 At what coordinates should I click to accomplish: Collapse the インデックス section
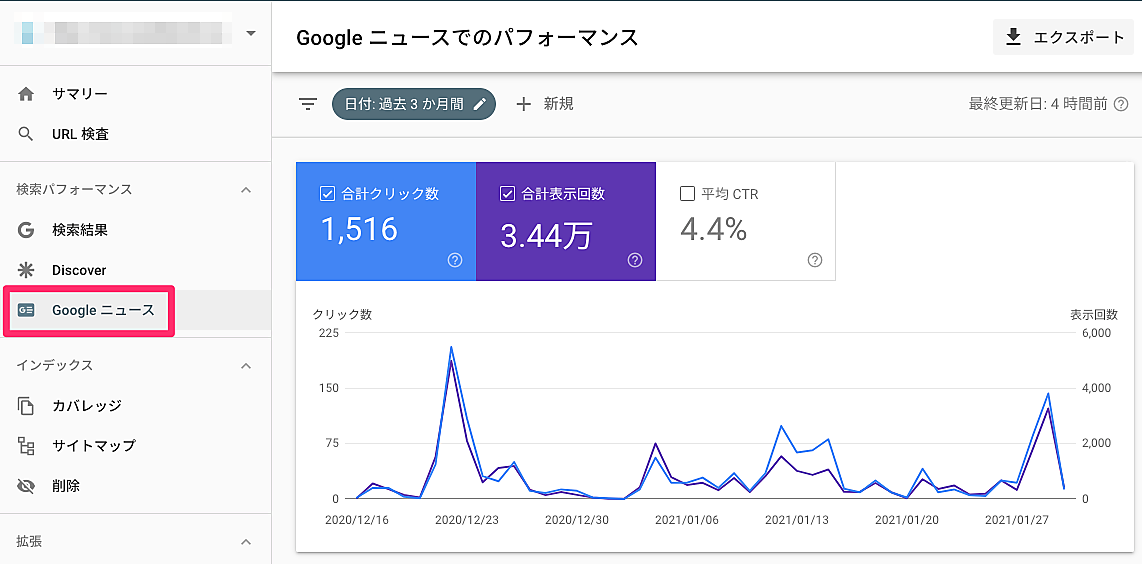click(x=246, y=366)
